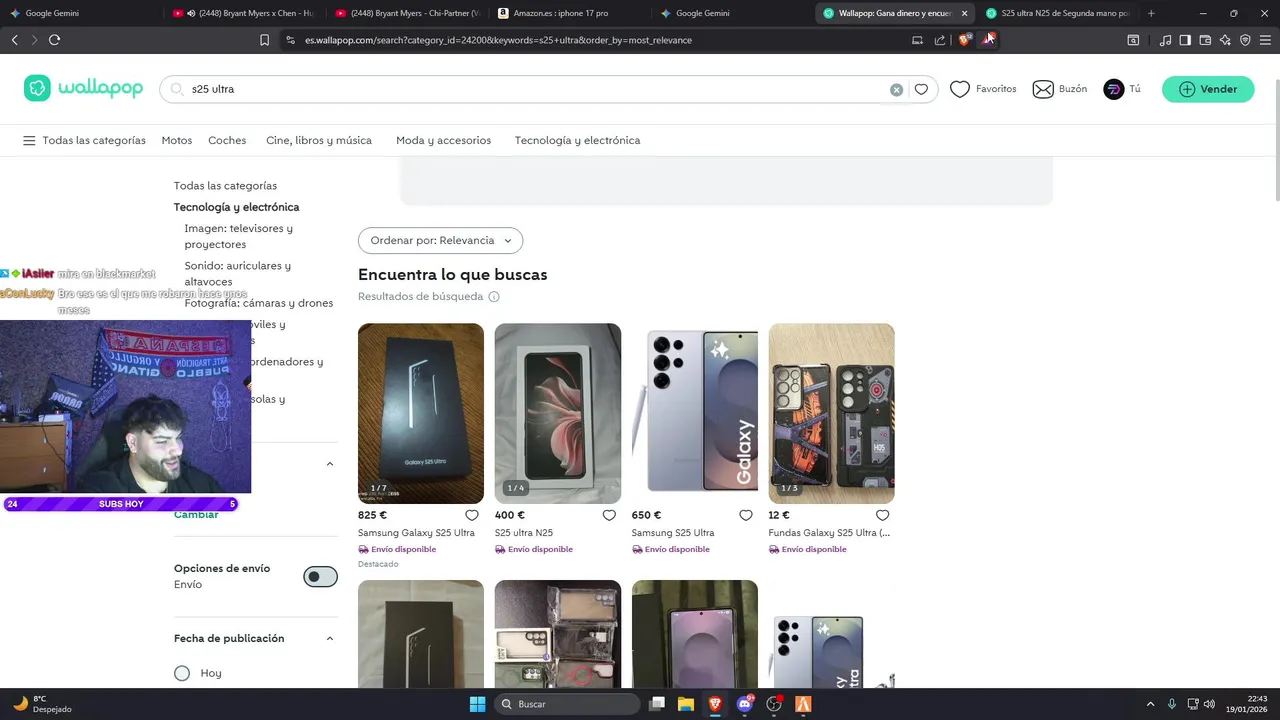1280x720 pixels.
Task: Open Favoritos
Action: (983, 89)
